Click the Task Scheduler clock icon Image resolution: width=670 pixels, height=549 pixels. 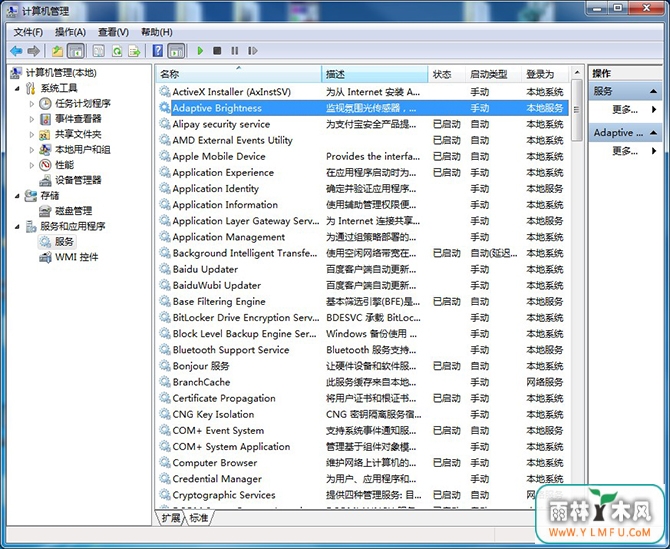click(45, 103)
